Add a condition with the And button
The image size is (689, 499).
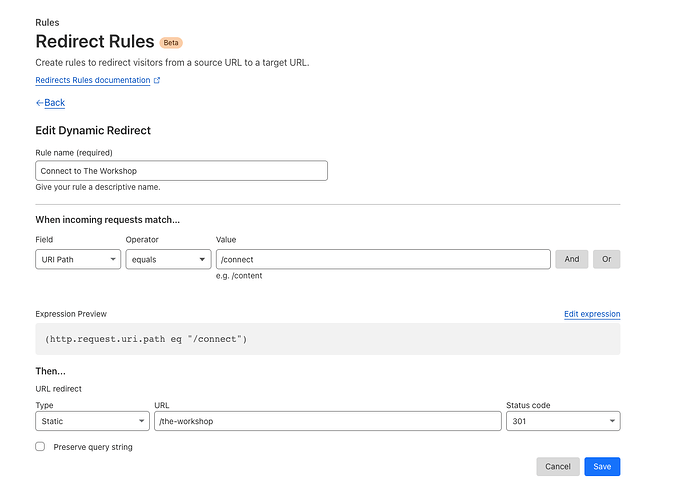(571, 260)
